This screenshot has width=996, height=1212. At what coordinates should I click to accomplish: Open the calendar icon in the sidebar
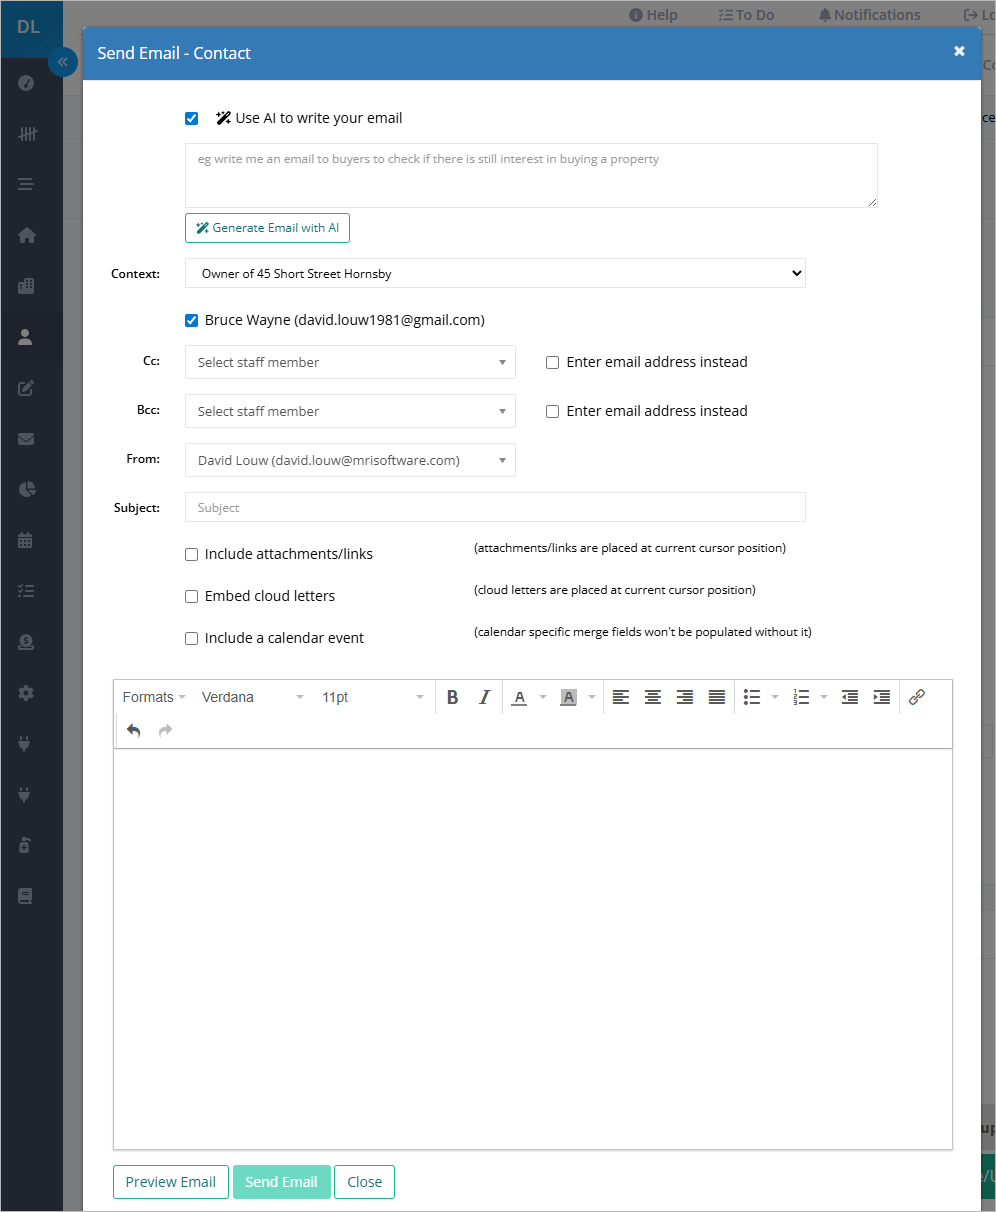(27, 540)
